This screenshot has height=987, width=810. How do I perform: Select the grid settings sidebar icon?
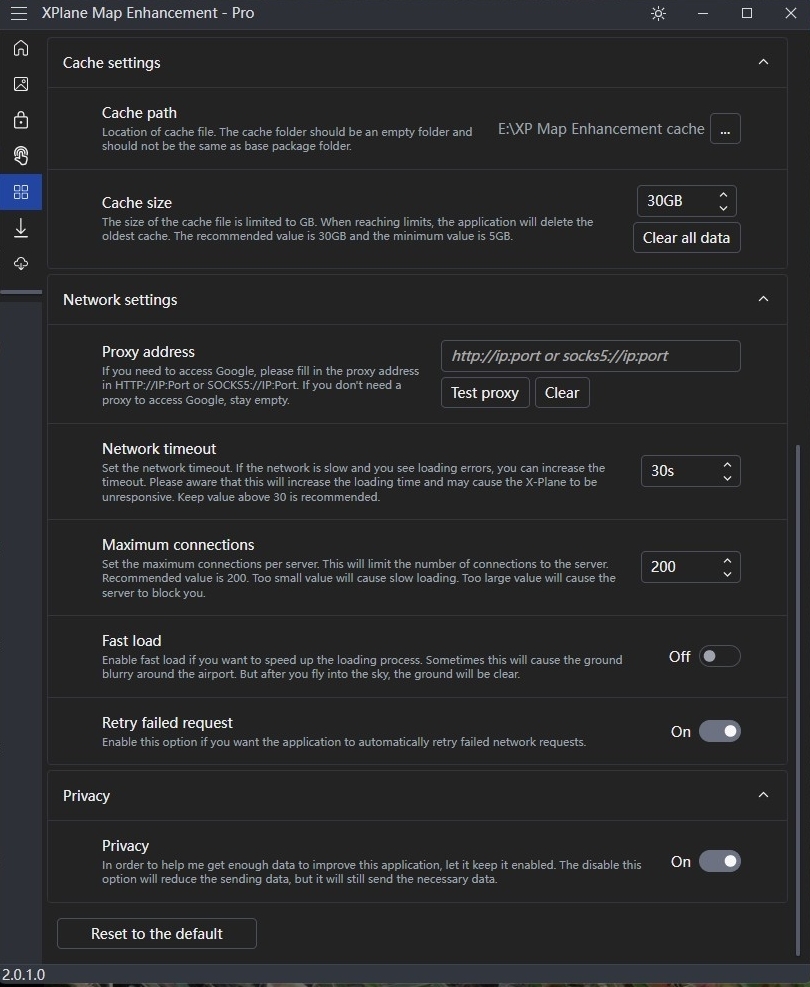tap(21, 192)
